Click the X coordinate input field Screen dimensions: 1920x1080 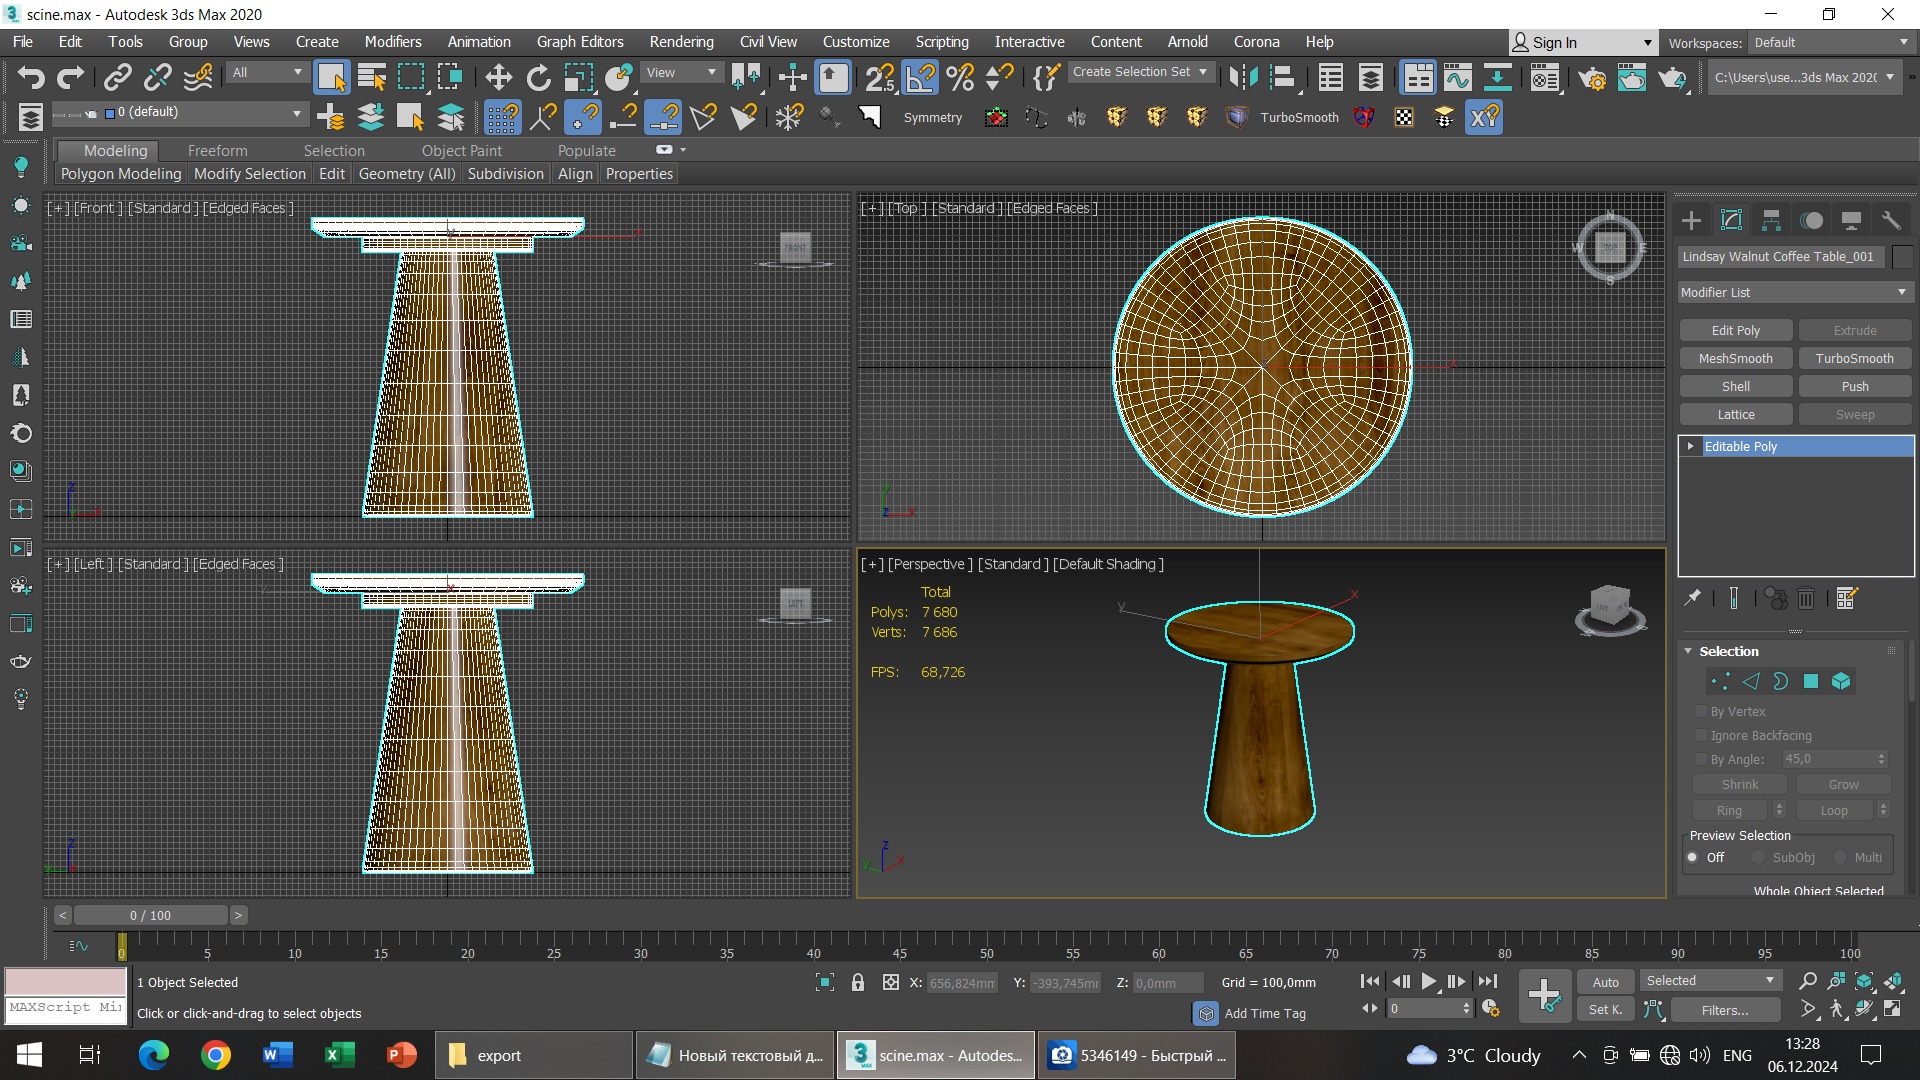tap(963, 983)
